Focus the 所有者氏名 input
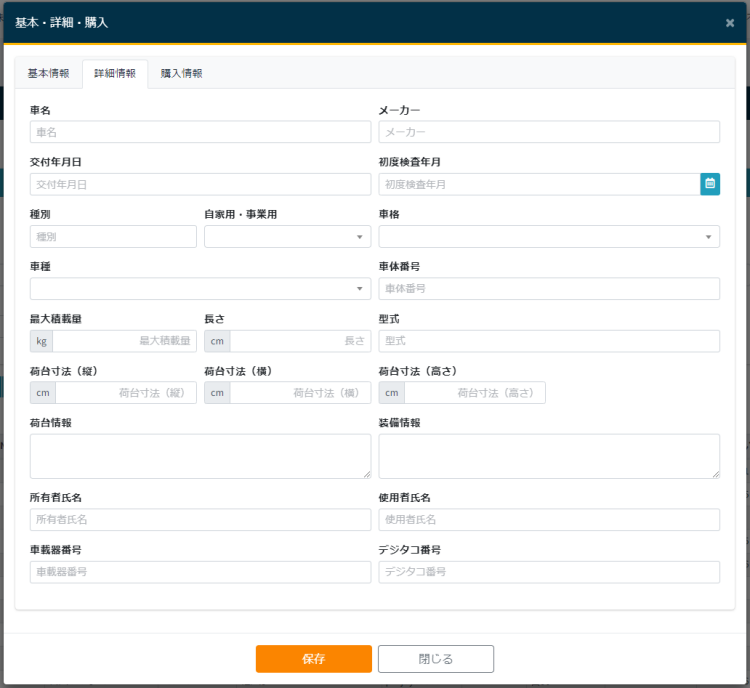Screen dimensions: 750x688 click(200, 520)
